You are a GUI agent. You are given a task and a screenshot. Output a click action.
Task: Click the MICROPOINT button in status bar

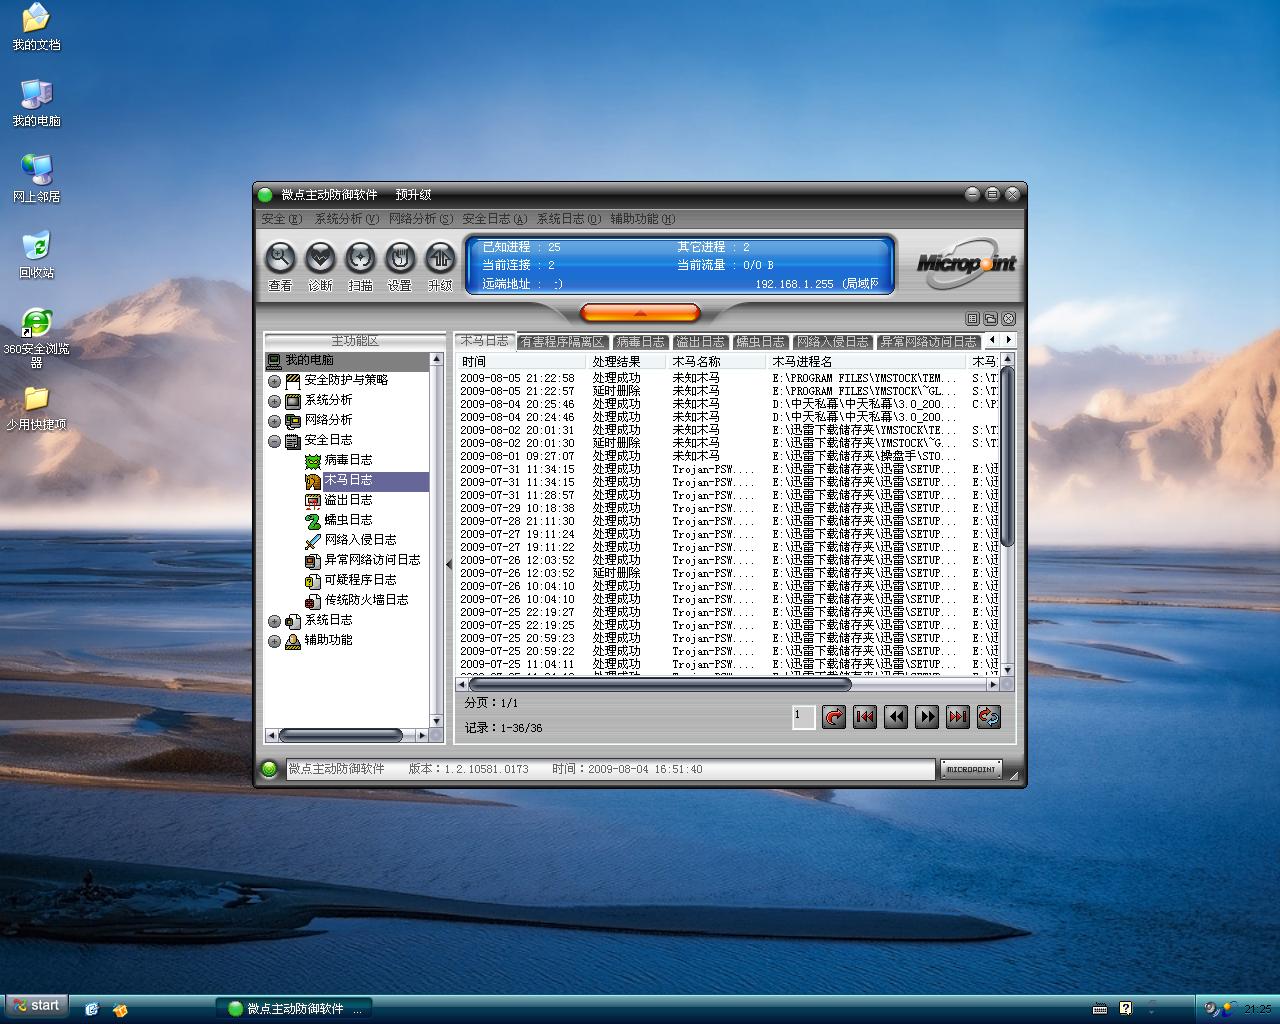pyautogui.click(x=971, y=769)
